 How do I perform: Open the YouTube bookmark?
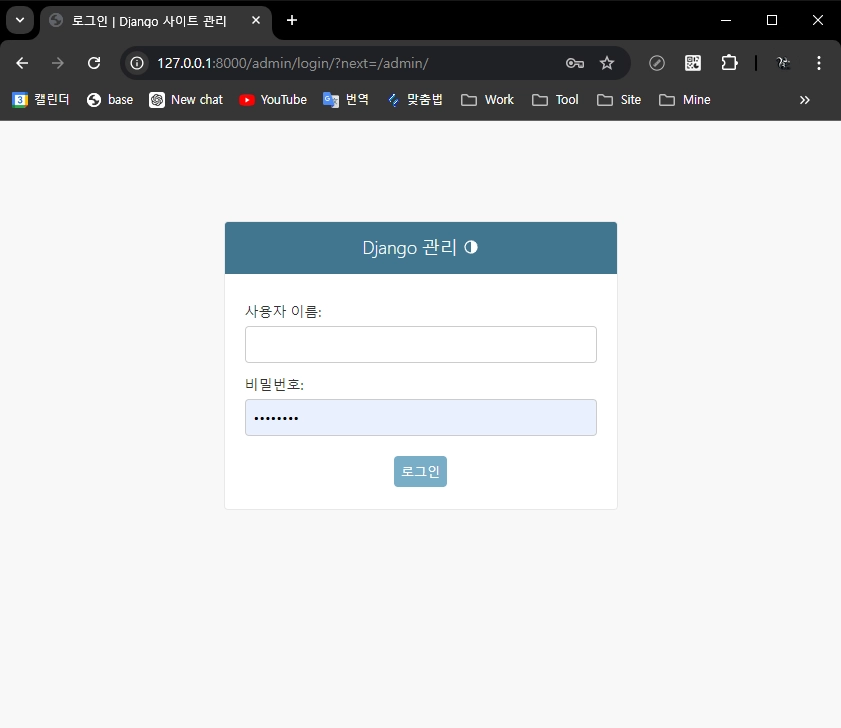[273, 100]
